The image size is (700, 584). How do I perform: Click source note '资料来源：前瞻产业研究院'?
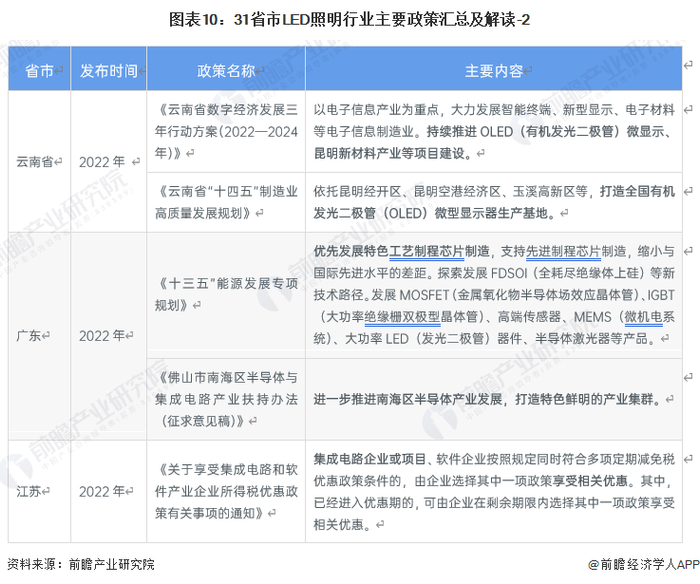pyautogui.click(x=81, y=564)
